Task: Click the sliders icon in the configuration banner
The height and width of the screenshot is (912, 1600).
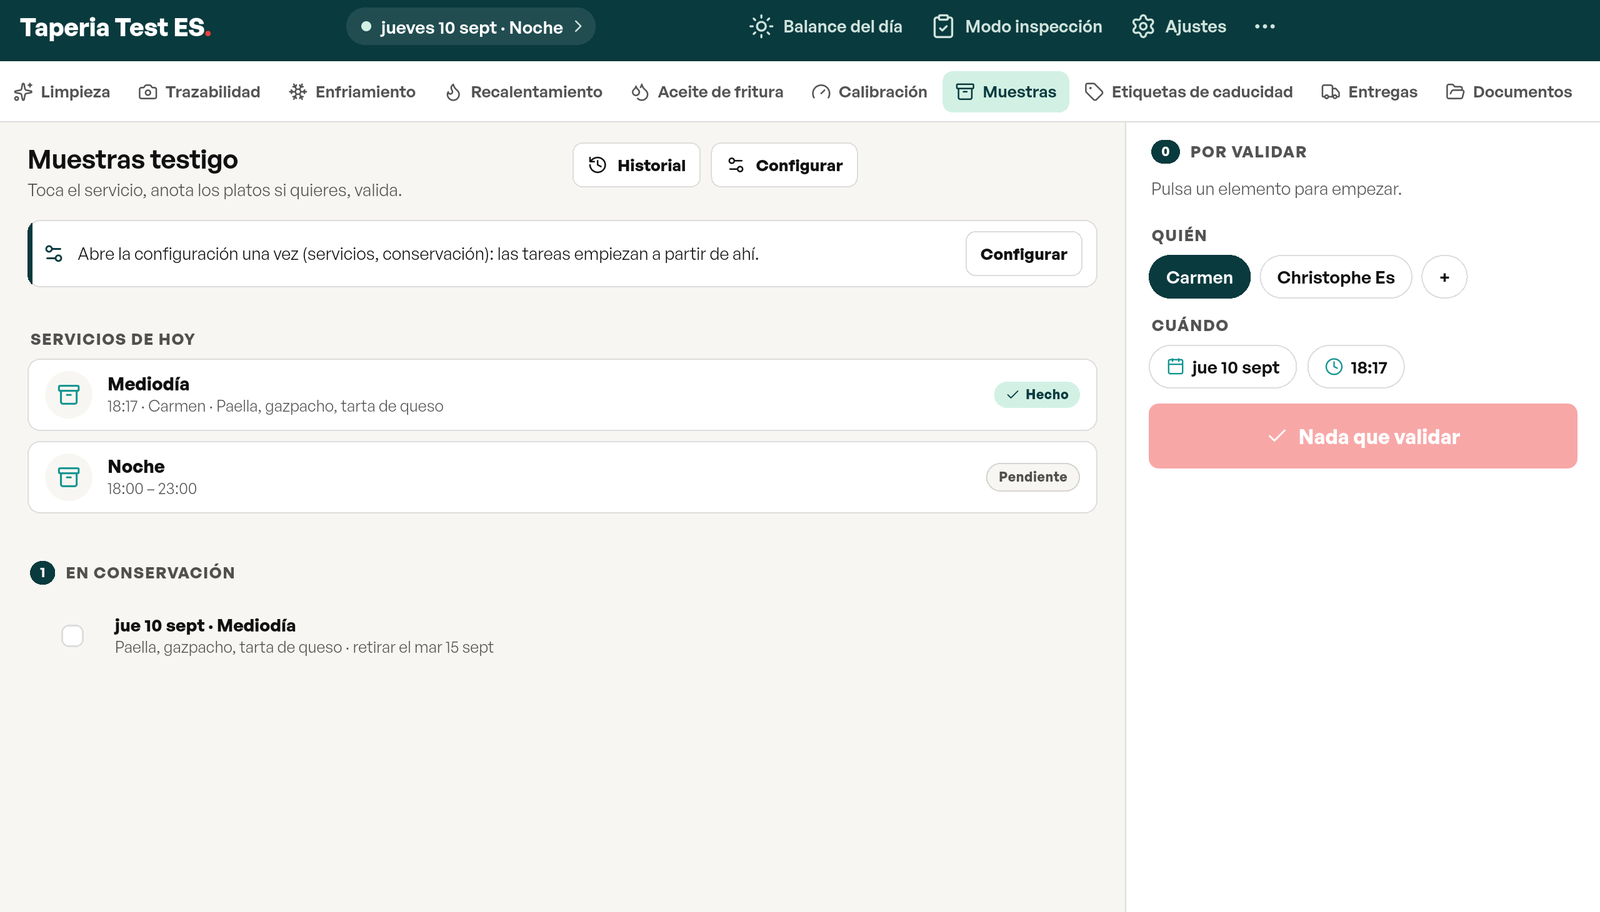Action: point(54,254)
